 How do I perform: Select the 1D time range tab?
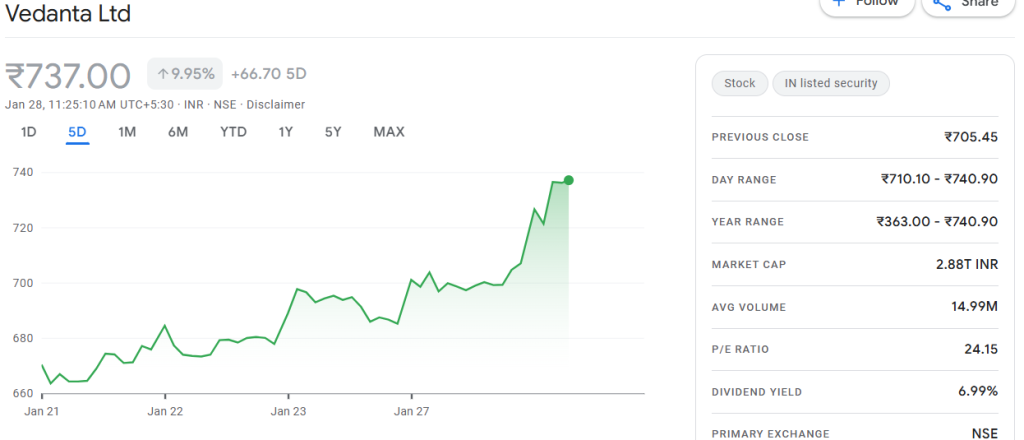pos(28,133)
